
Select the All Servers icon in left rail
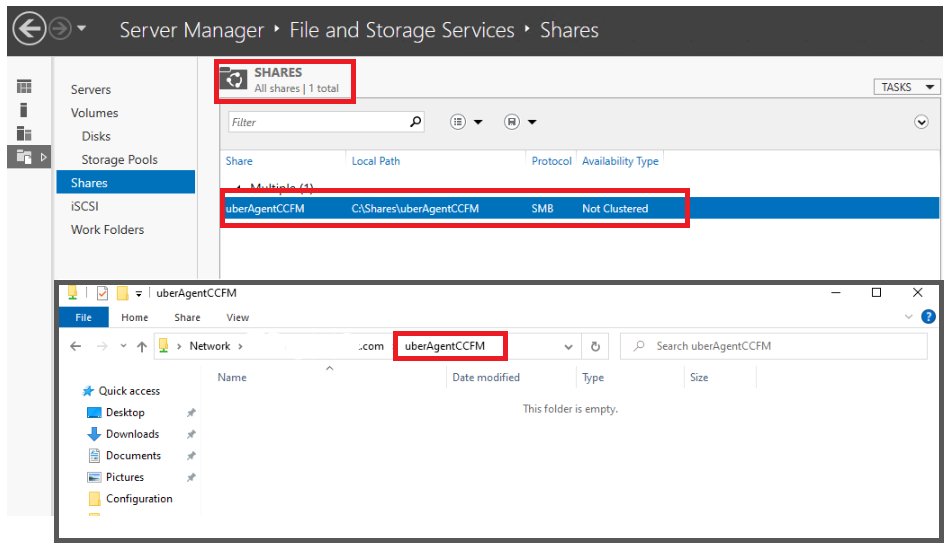click(x=24, y=133)
